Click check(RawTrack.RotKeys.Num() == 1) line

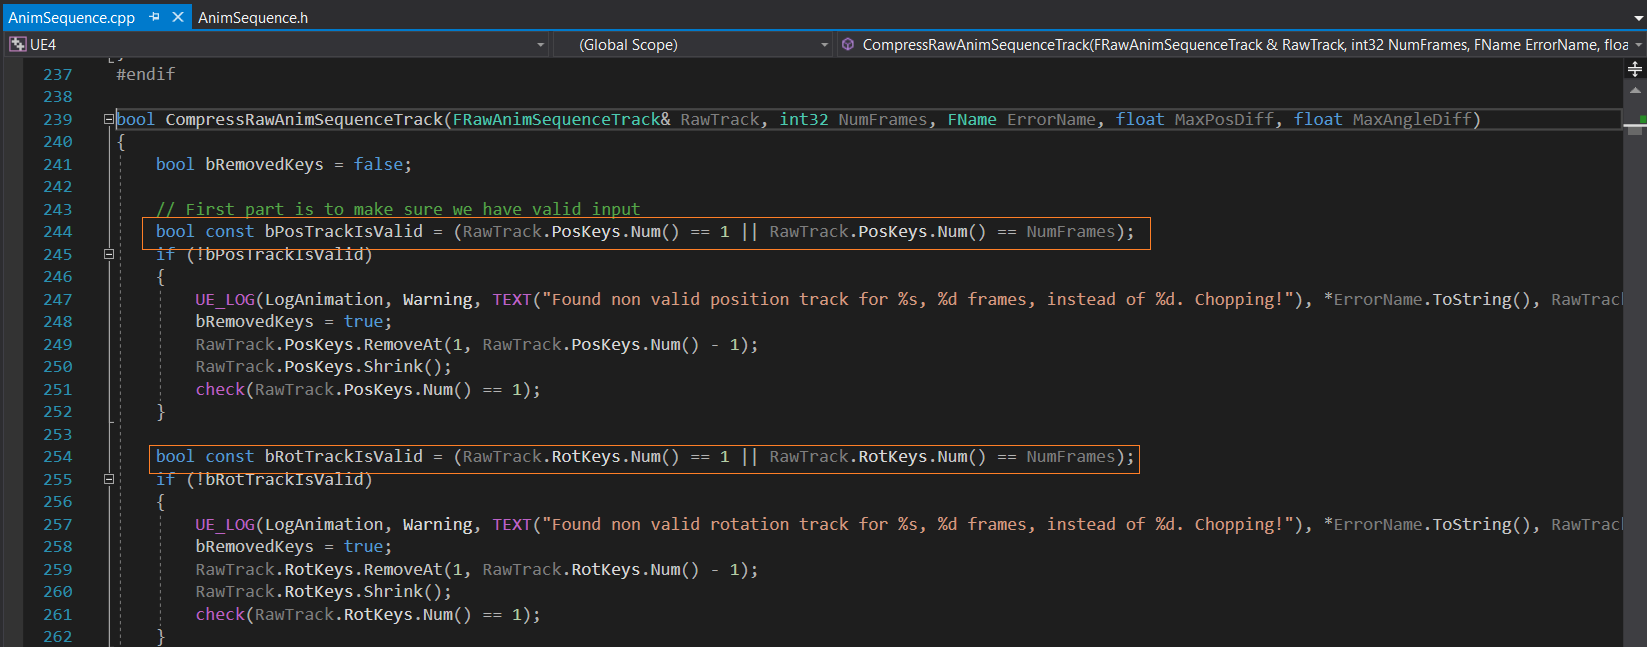coord(368,614)
